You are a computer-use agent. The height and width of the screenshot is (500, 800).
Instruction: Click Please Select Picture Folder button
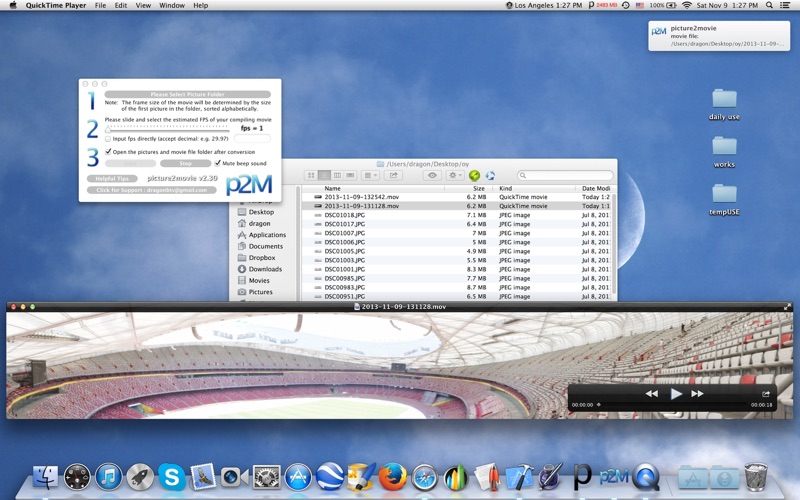[188, 94]
